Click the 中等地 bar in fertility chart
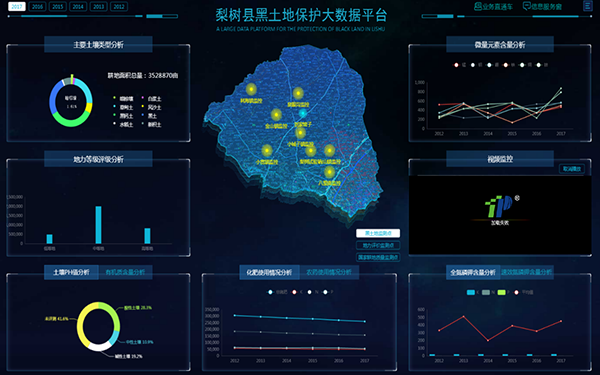Image resolution: width=600 pixels, height=375 pixels. (x=98, y=225)
